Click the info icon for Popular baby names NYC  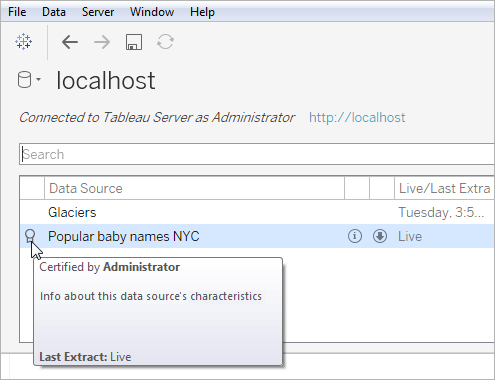[355, 236]
